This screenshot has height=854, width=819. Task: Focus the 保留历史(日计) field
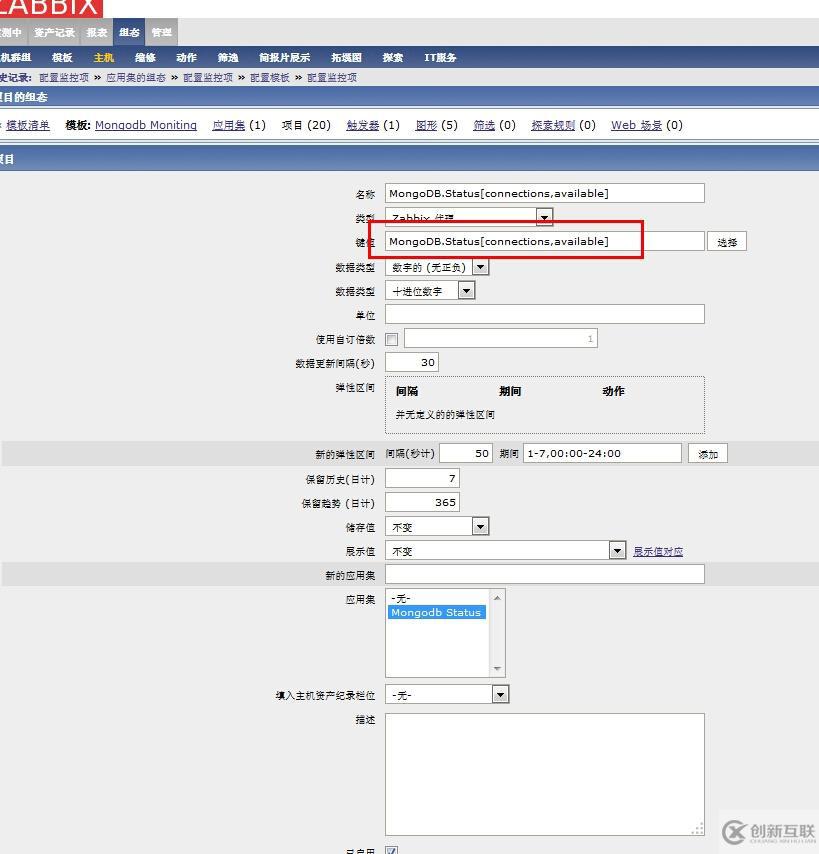pyautogui.click(x=423, y=478)
